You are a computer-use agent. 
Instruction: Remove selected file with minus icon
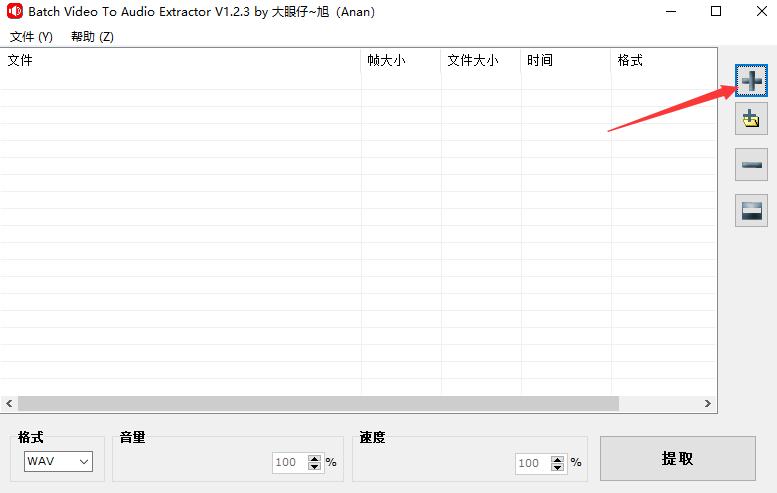751,164
